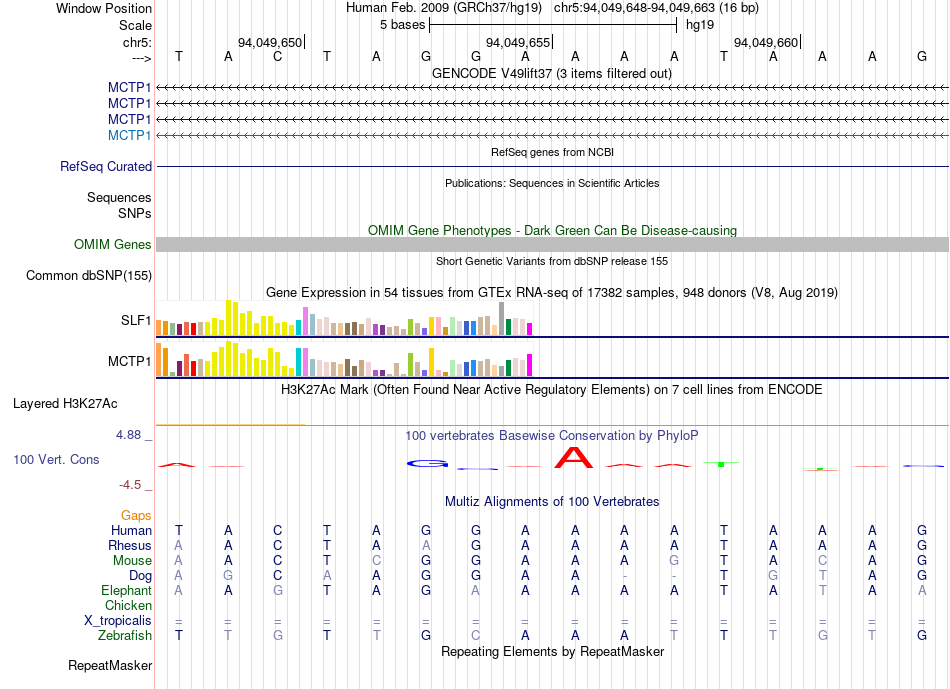Click the 4.88 upper scale value
This screenshot has width=950, height=689.
[x=128, y=434]
